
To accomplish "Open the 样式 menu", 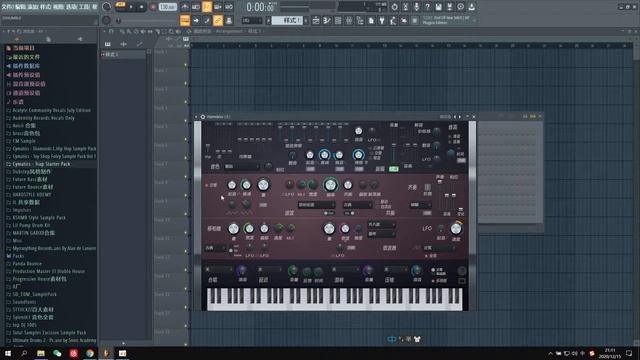I will coord(46,7).
